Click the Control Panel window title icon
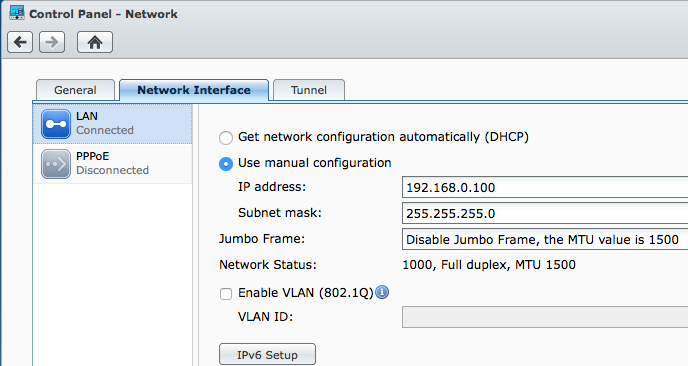Viewport: 688px width, 366px height. click(17, 13)
